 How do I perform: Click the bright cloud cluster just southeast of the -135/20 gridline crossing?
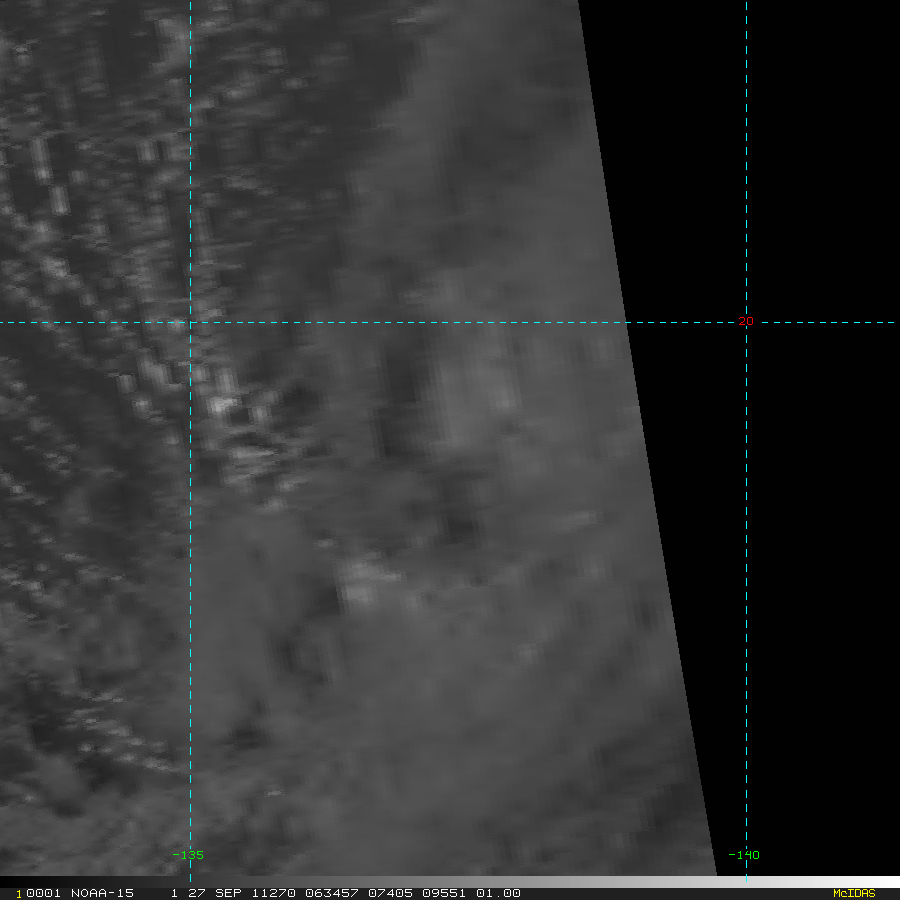(x=221, y=403)
